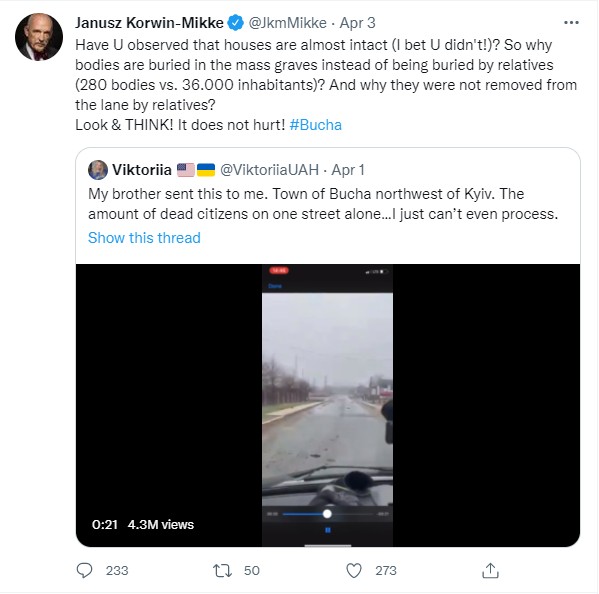Open the #Bucha hashtag link
The width and height of the screenshot is (599, 594).
[x=316, y=125]
